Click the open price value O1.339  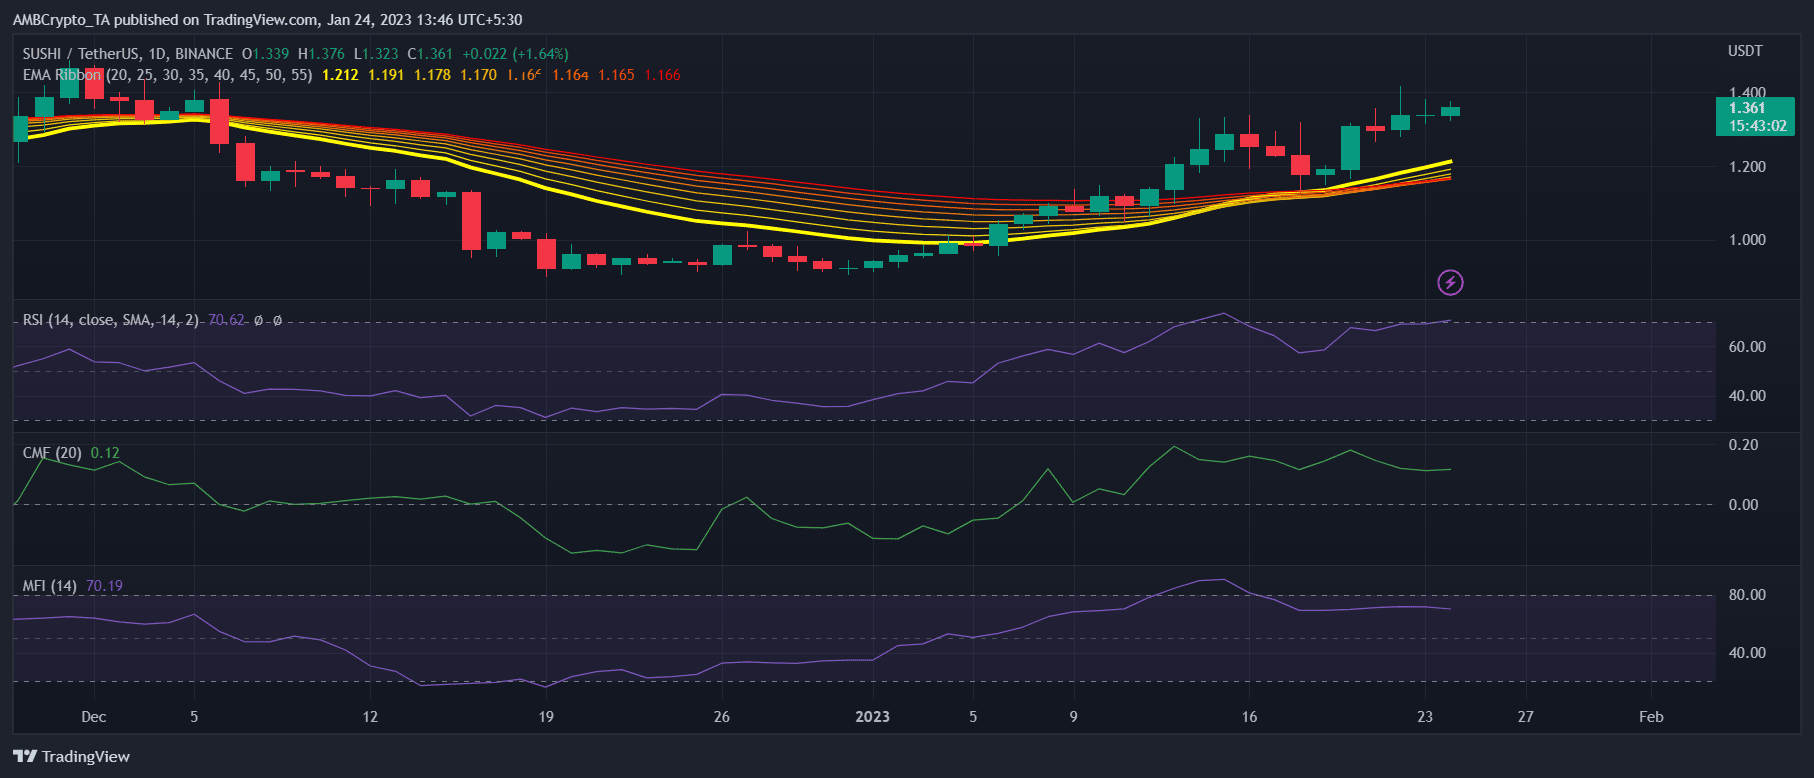click(x=266, y=54)
